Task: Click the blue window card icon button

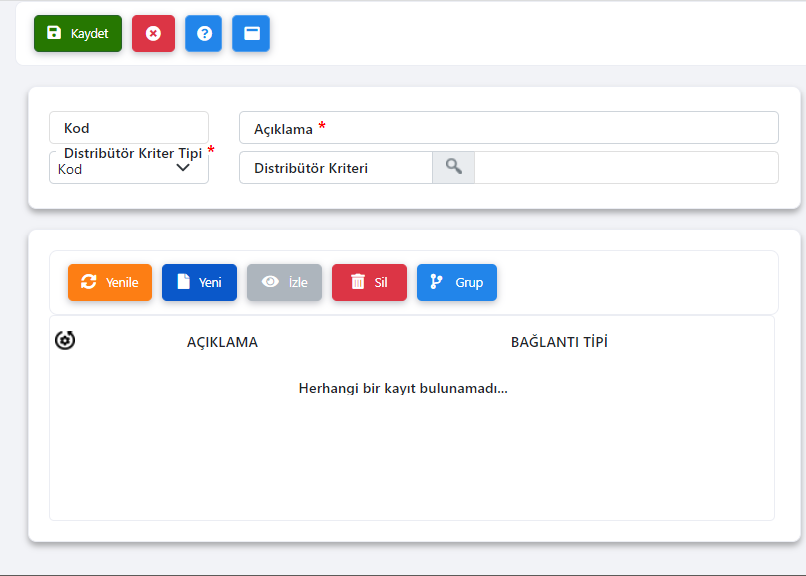Action: pos(251,33)
